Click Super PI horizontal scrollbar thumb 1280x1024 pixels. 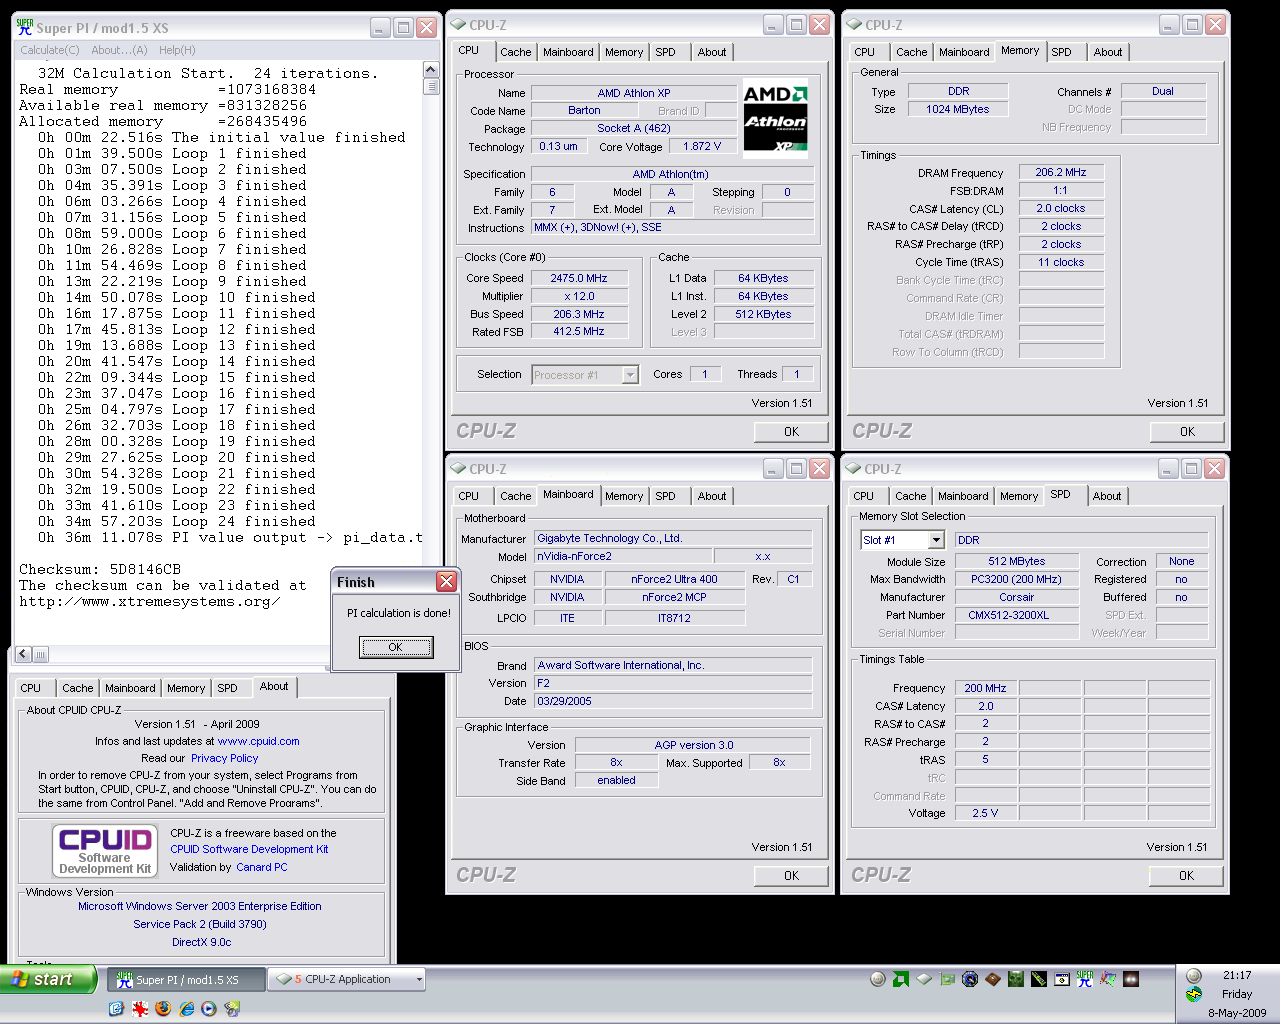point(40,655)
